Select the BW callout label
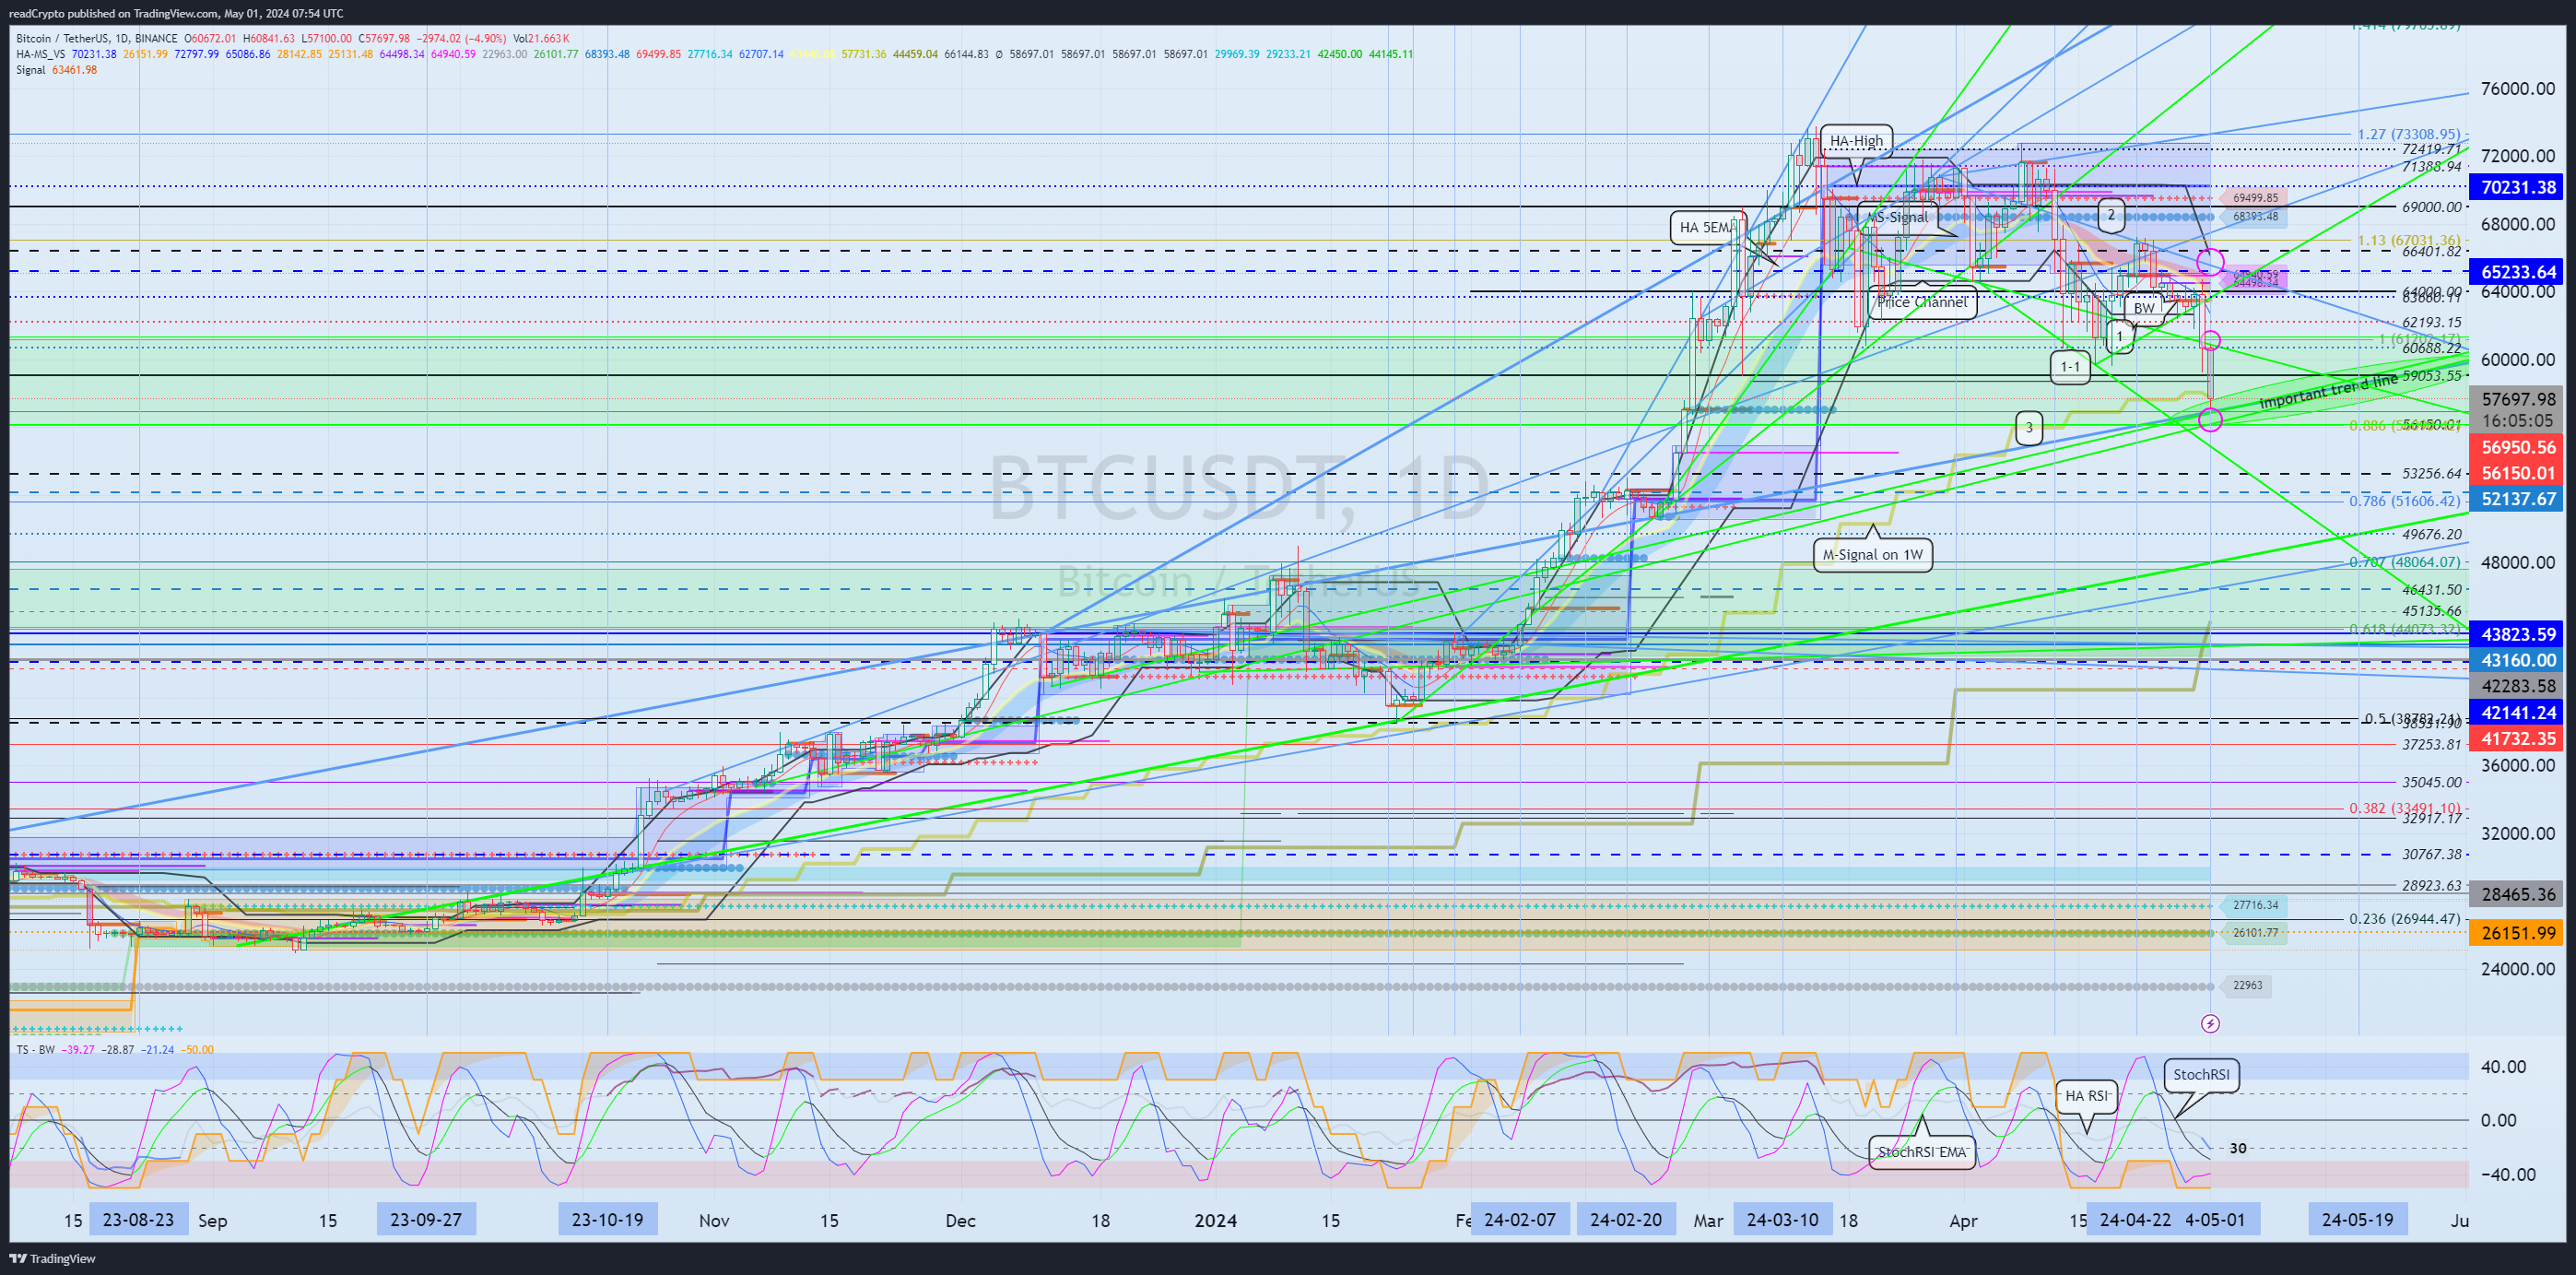Screen dimensions: 2576x1275 (x=2143, y=308)
